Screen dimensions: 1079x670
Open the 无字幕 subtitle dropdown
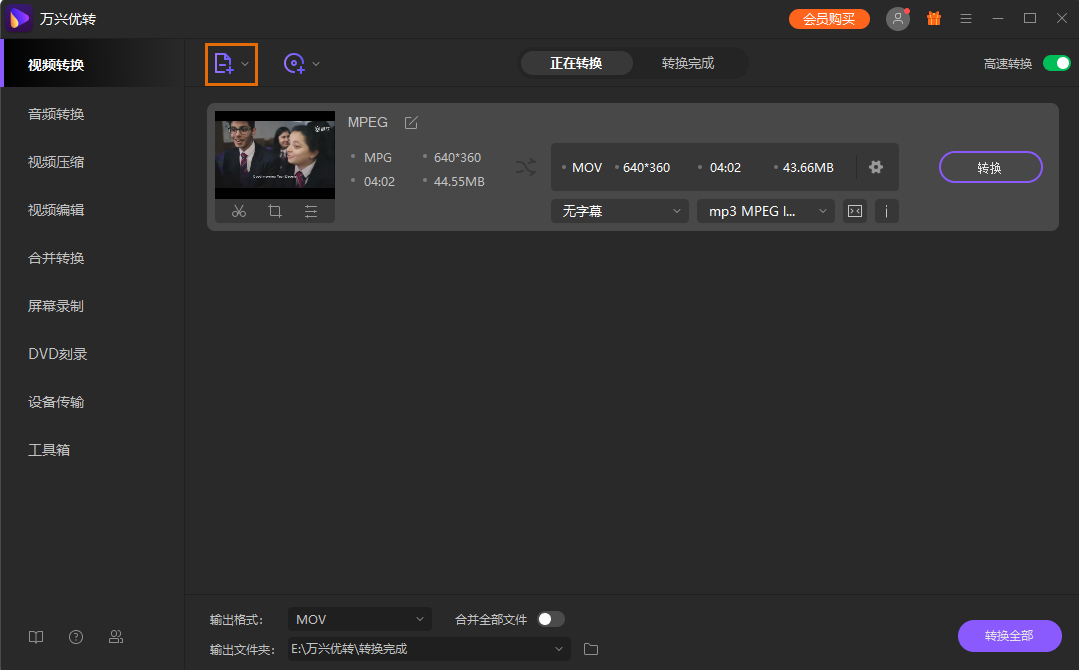(x=619, y=211)
